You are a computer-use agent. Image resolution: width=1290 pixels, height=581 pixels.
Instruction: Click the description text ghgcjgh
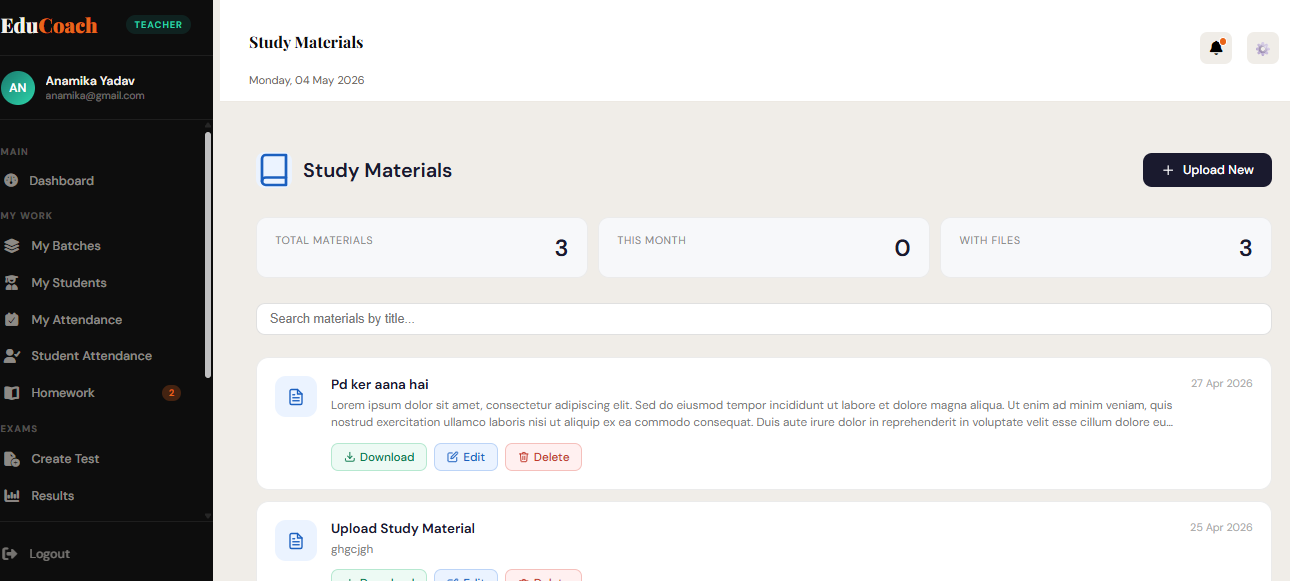point(352,549)
